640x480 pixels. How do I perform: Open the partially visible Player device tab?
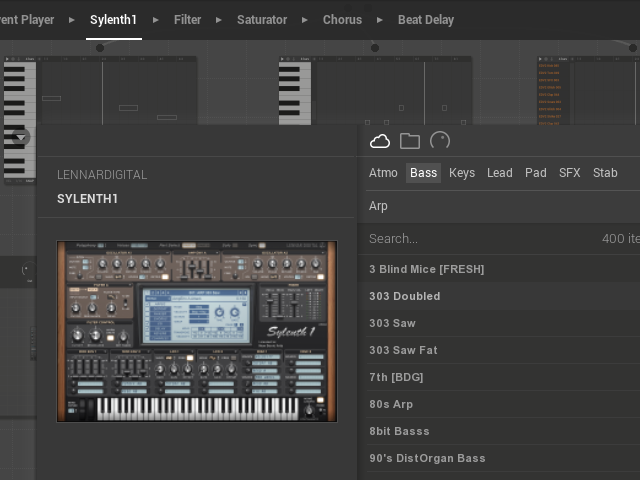[x=27, y=20]
